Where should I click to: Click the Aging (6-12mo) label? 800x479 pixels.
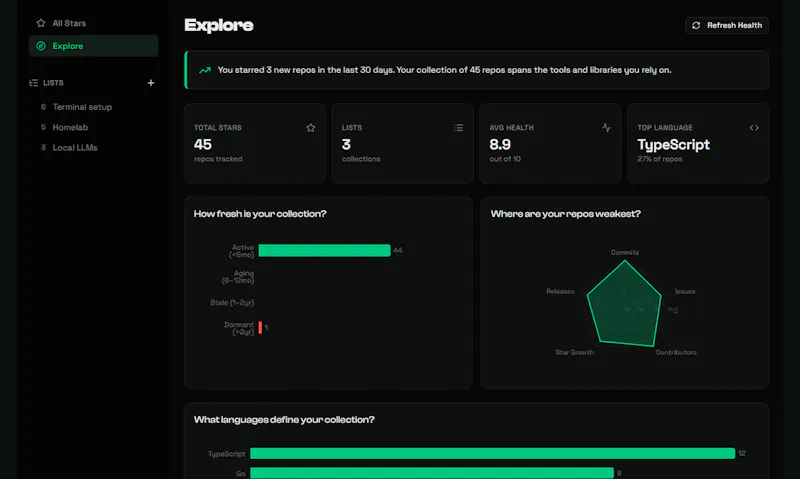coord(238,276)
